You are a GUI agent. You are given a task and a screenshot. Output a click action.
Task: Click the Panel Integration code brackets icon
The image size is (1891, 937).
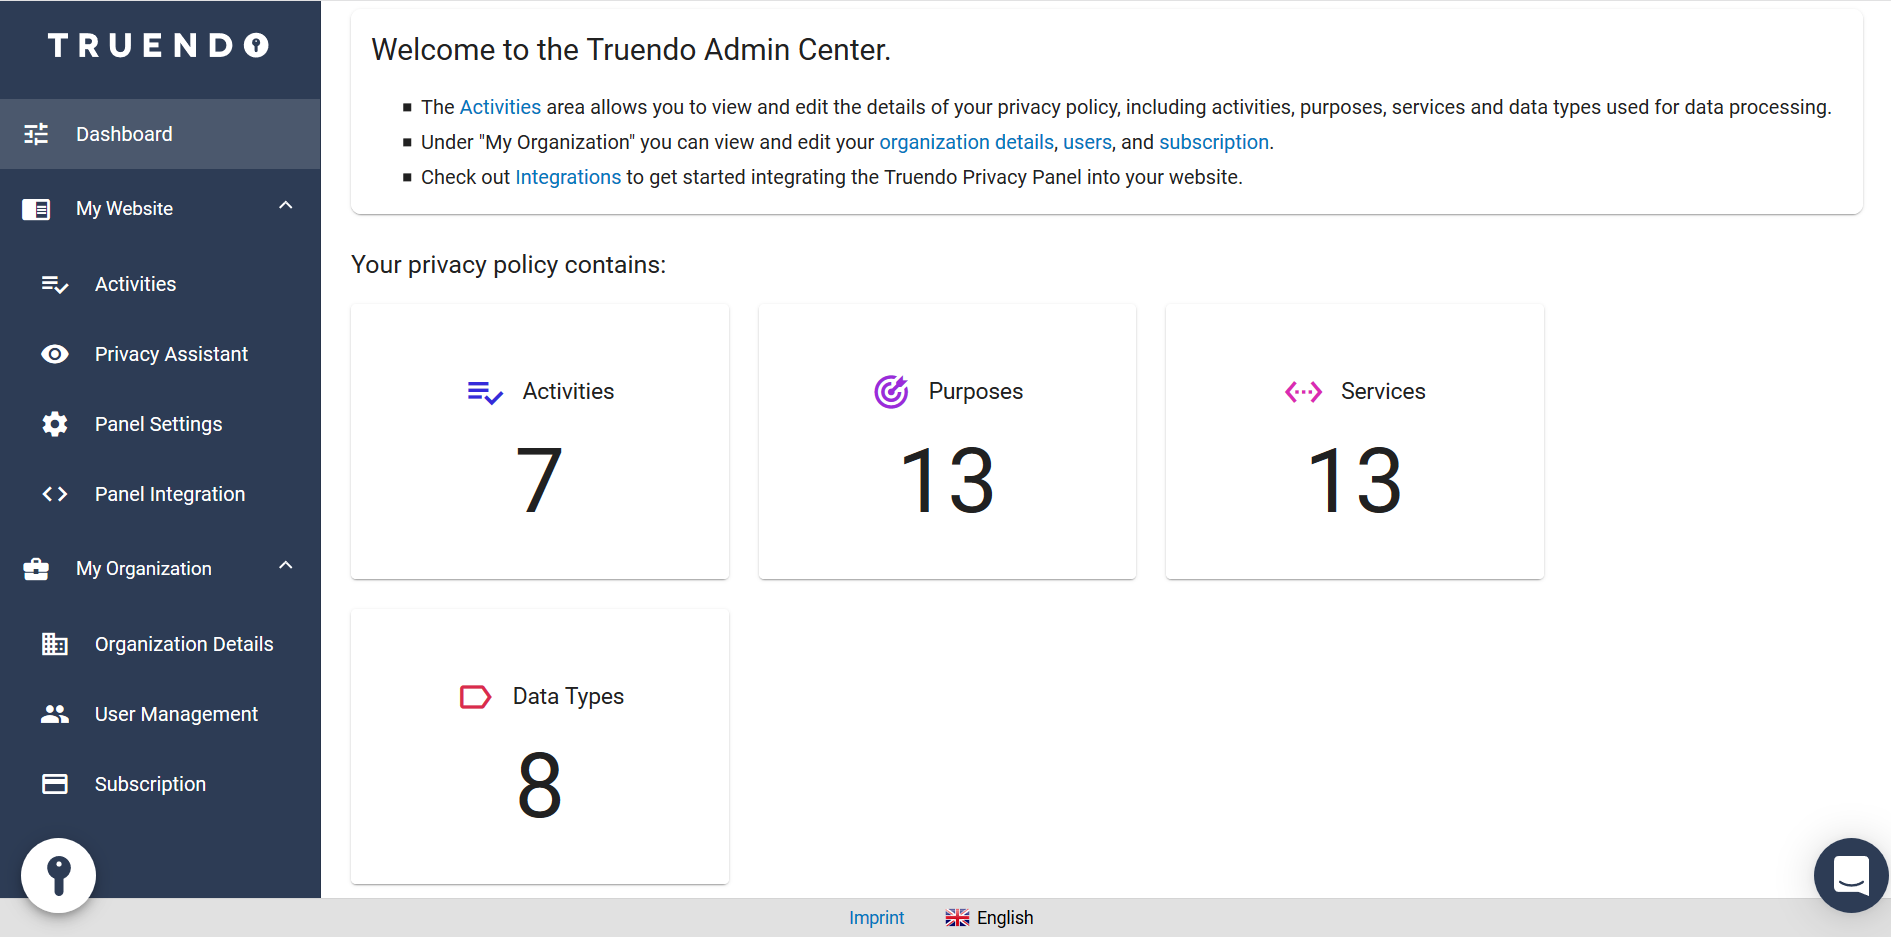[55, 494]
